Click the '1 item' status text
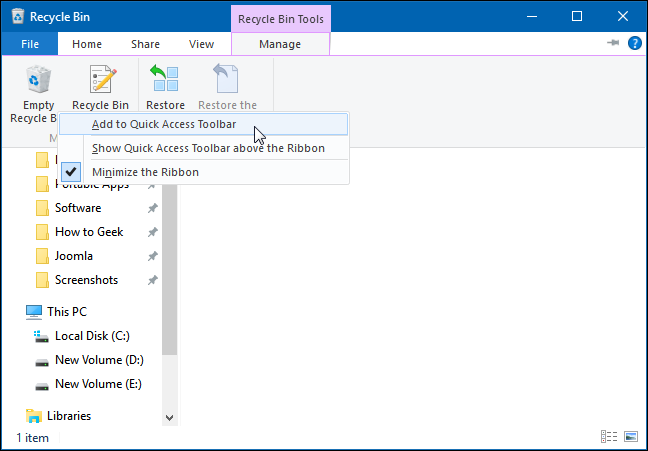The height and width of the screenshot is (451, 648). click(32, 437)
